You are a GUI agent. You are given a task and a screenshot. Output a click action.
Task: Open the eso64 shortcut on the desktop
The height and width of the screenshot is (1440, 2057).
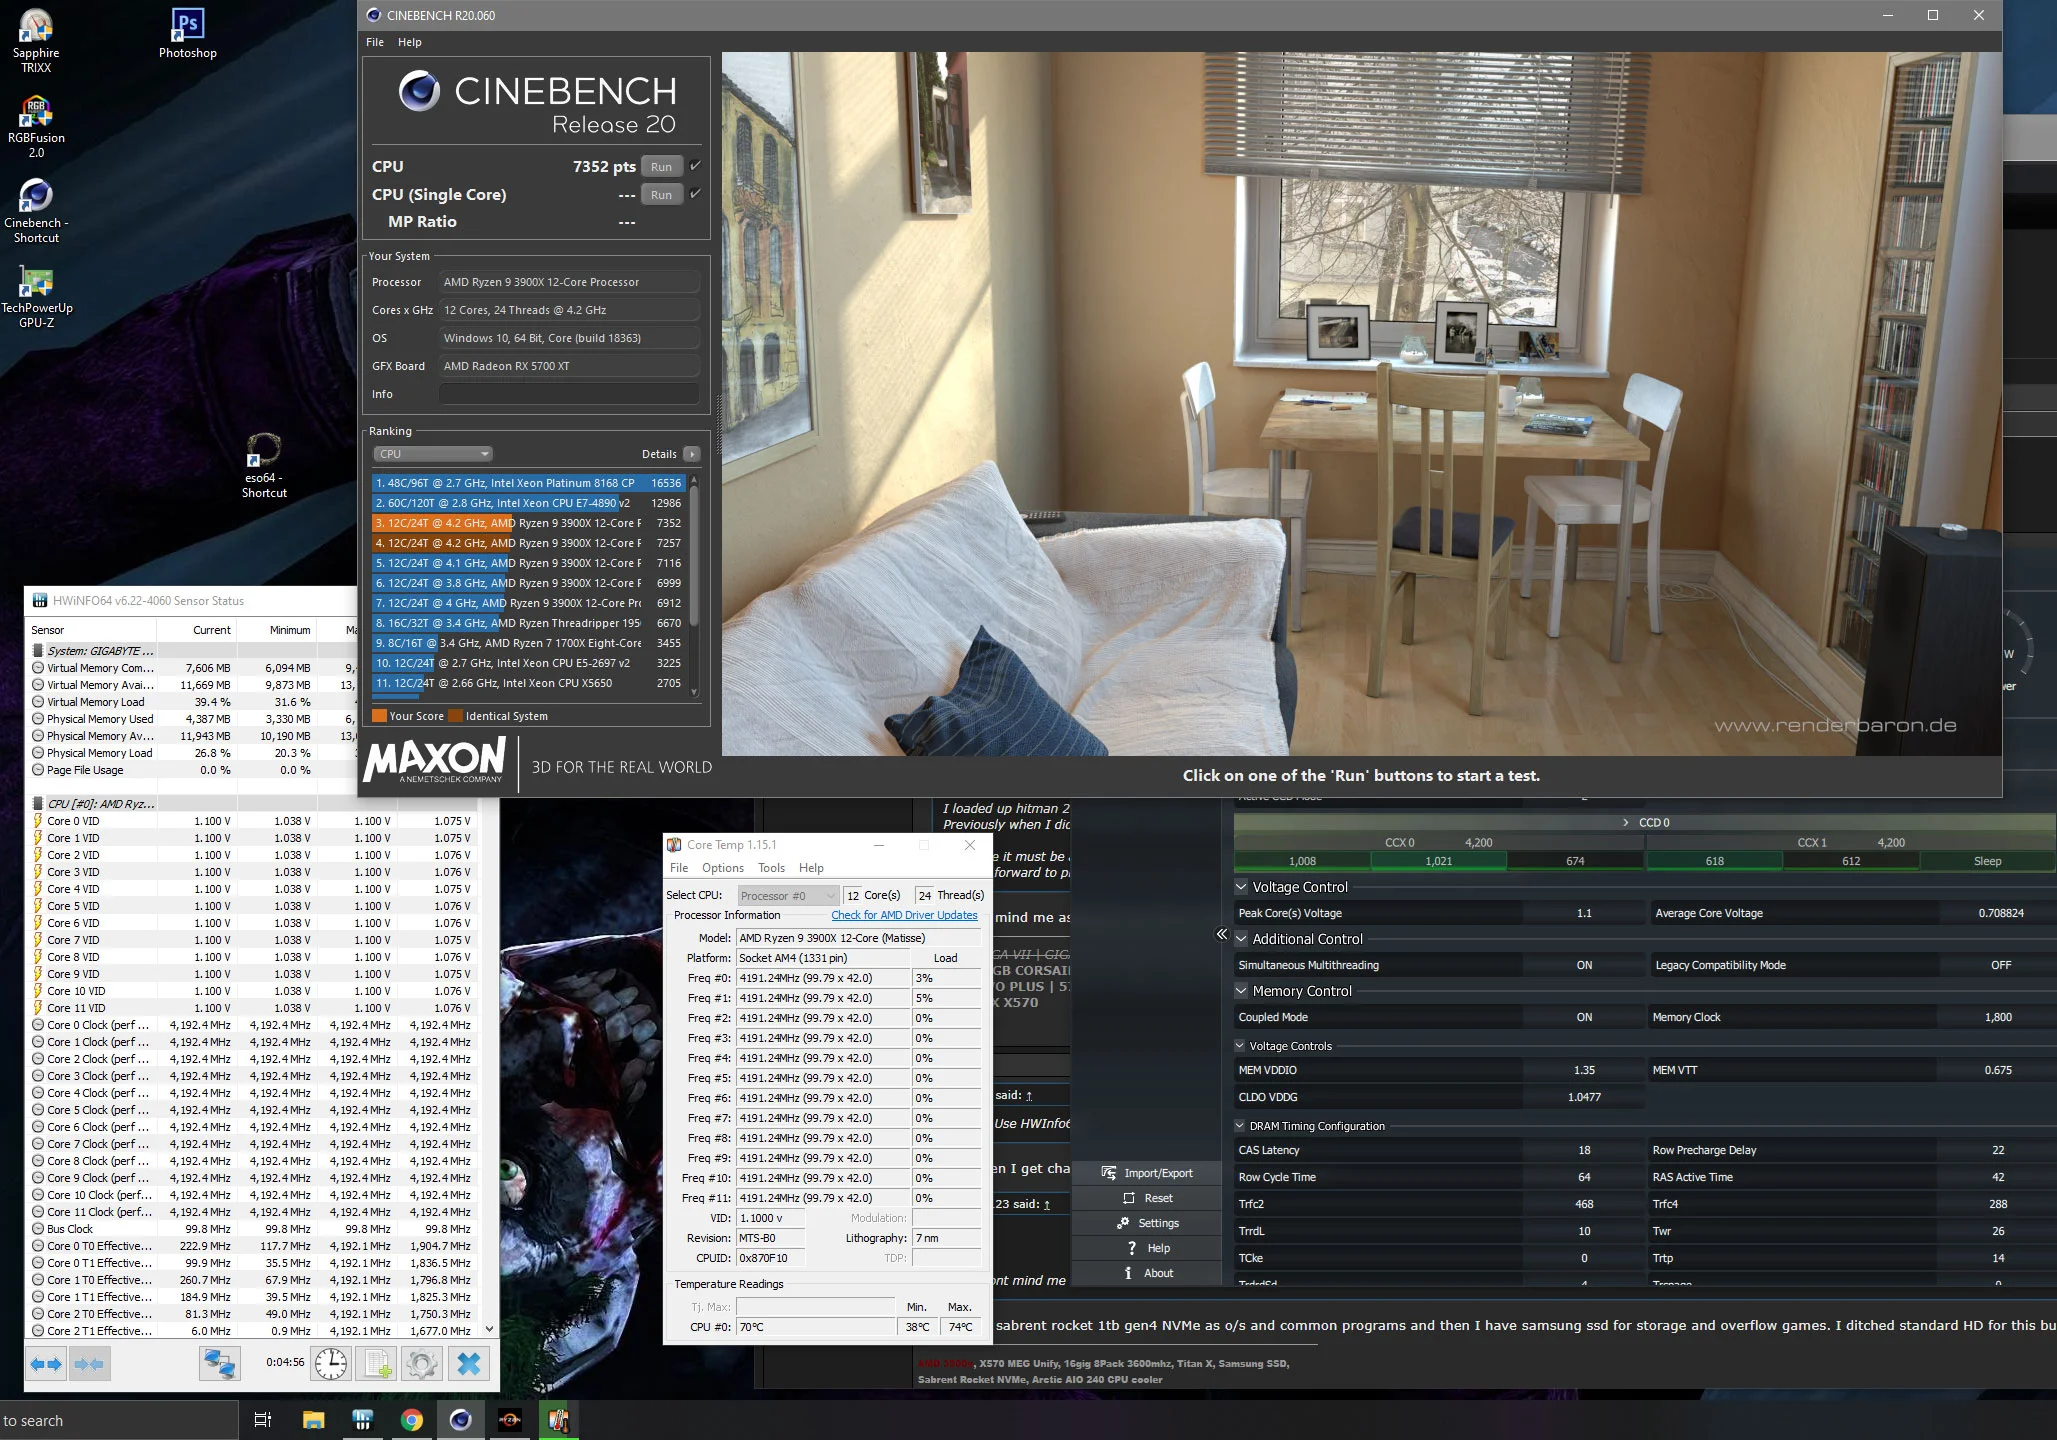264,466
